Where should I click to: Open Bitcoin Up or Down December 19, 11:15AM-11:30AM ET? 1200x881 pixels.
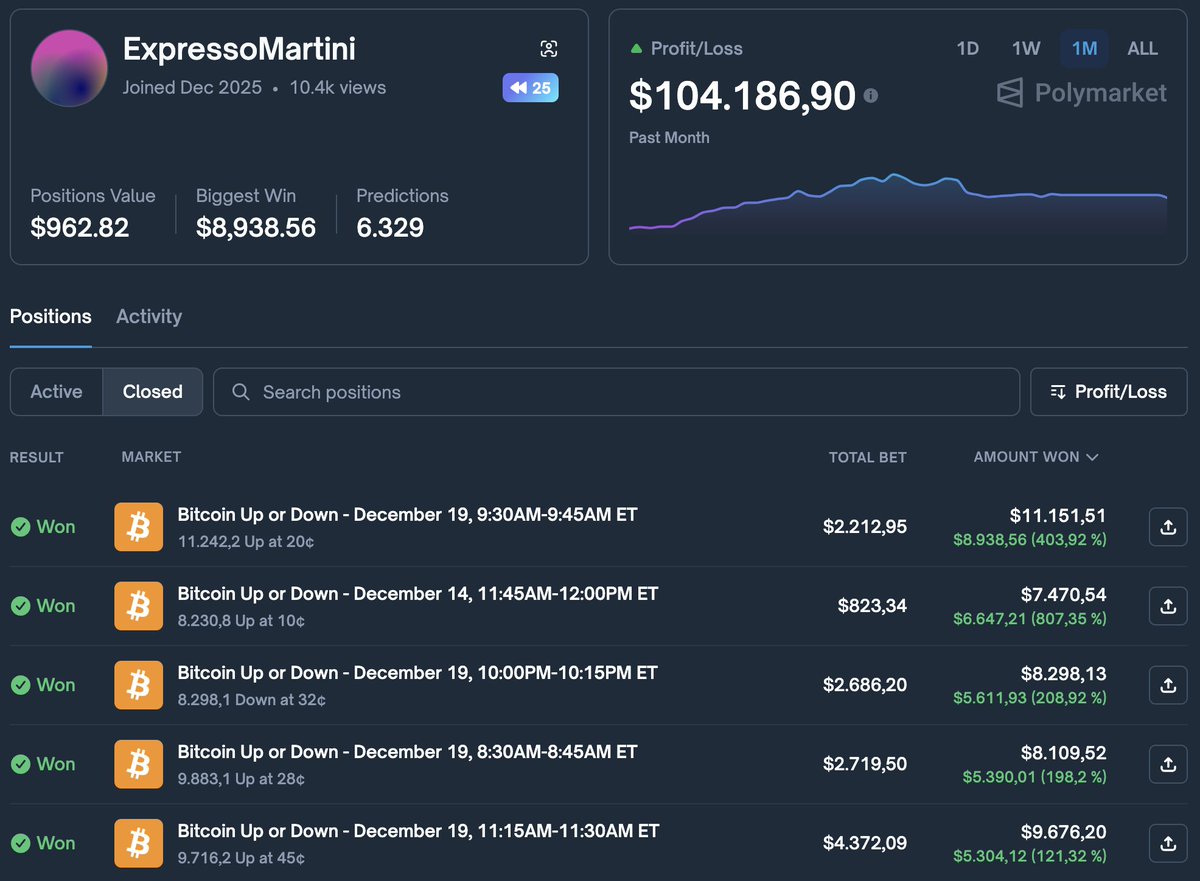click(x=418, y=831)
